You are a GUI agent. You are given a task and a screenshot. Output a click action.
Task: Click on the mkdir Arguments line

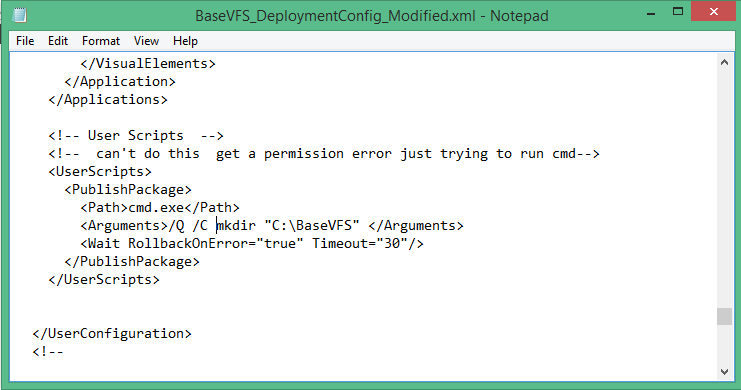click(272, 225)
